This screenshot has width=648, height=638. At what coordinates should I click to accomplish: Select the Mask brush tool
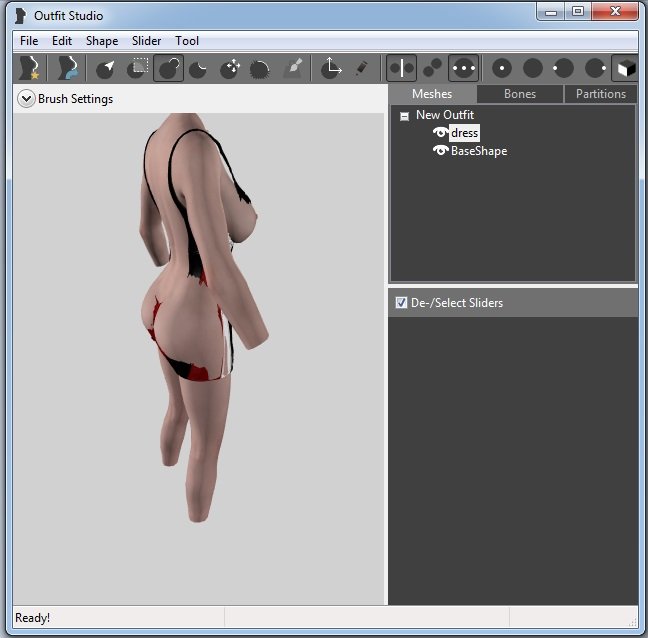[x=137, y=68]
